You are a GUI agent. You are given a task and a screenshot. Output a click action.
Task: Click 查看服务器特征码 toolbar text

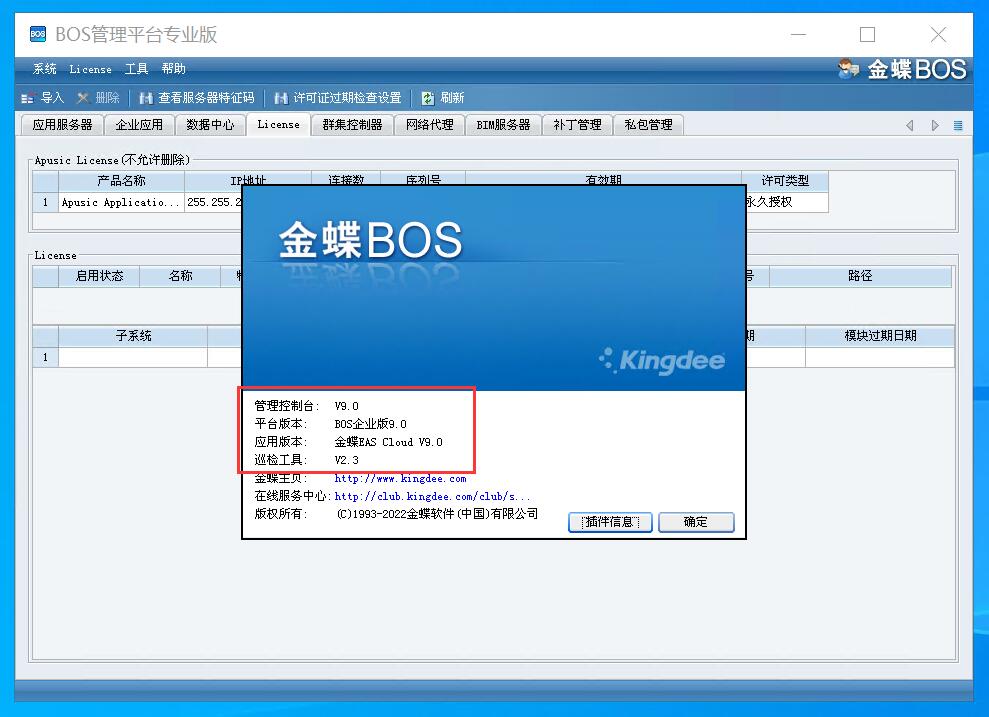(206, 98)
